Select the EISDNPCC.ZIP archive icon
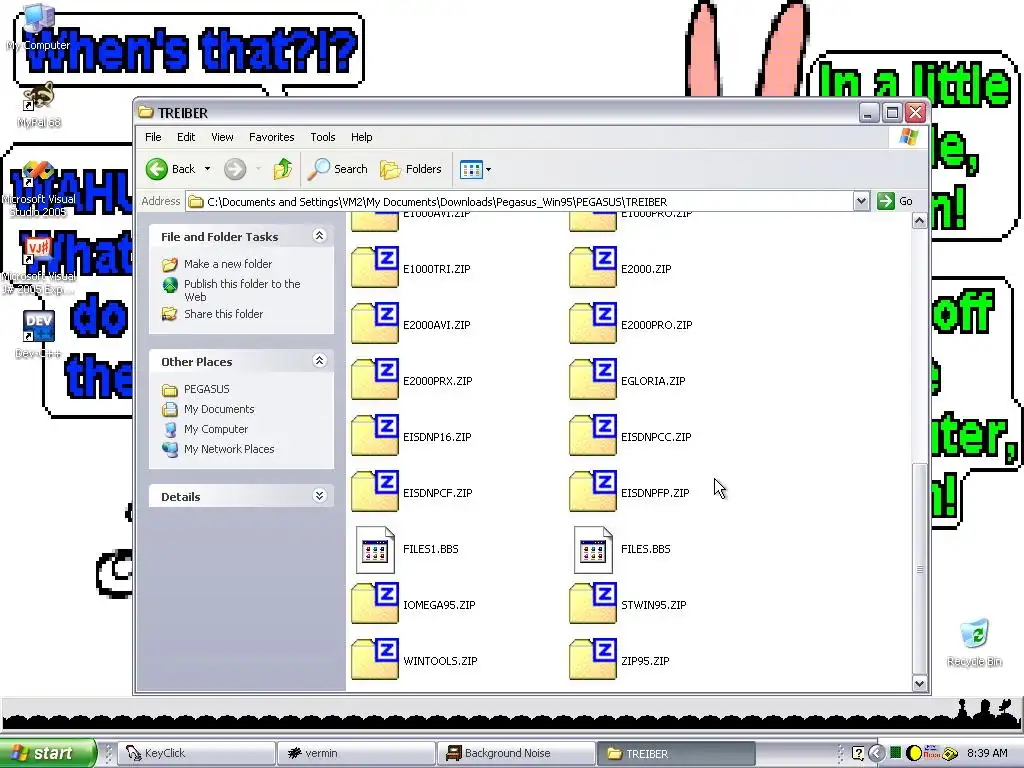This screenshot has width=1024, height=768. point(593,436)
